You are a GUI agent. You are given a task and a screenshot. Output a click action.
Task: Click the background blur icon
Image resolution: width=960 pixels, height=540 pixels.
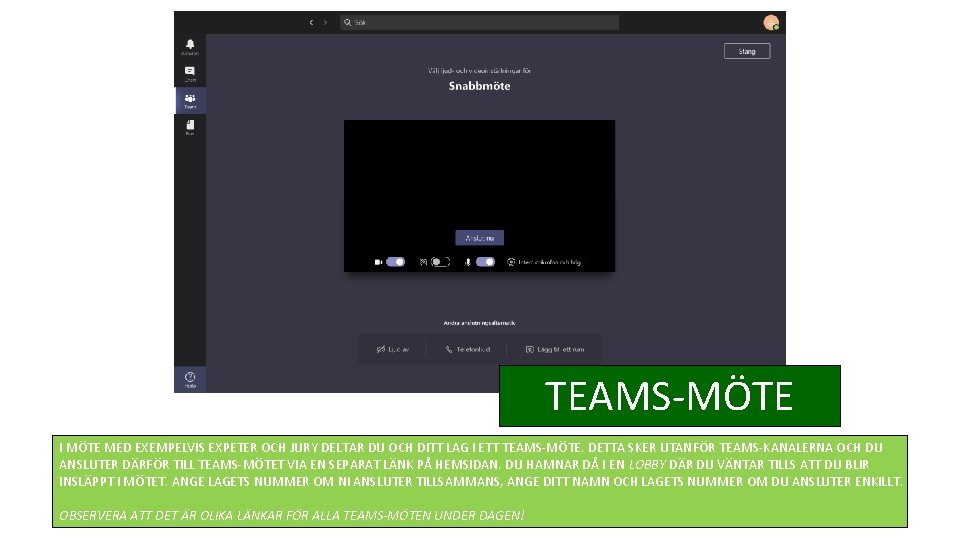tap(423, 262)
